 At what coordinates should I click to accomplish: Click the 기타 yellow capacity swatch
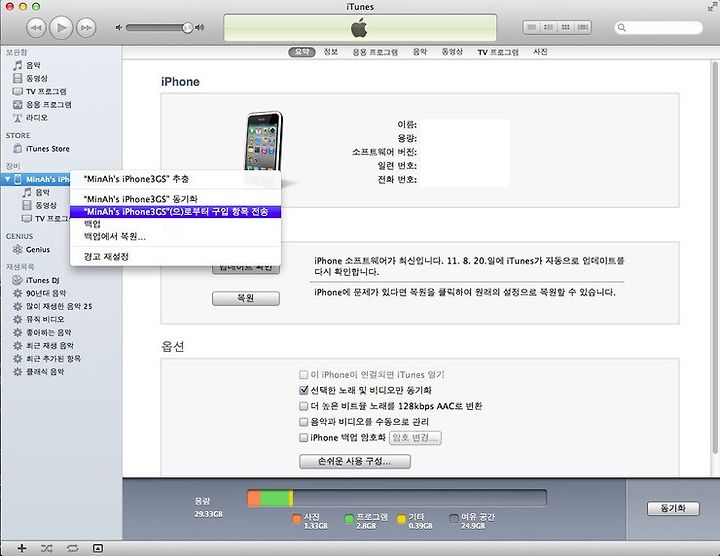[x=401, y=519]
